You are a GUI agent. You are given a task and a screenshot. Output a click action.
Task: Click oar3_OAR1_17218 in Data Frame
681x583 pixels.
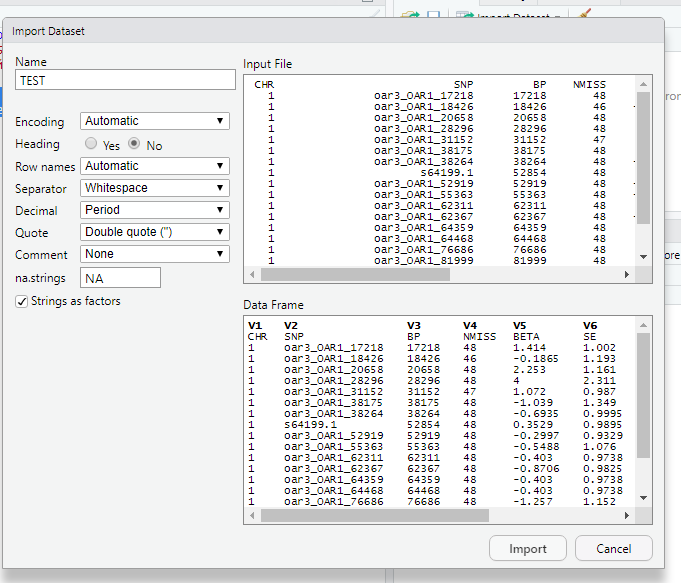pos(334,348)
